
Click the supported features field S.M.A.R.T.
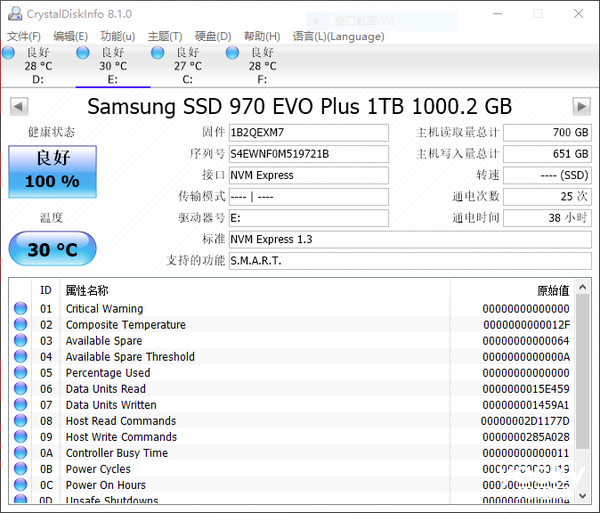[410, 261]
